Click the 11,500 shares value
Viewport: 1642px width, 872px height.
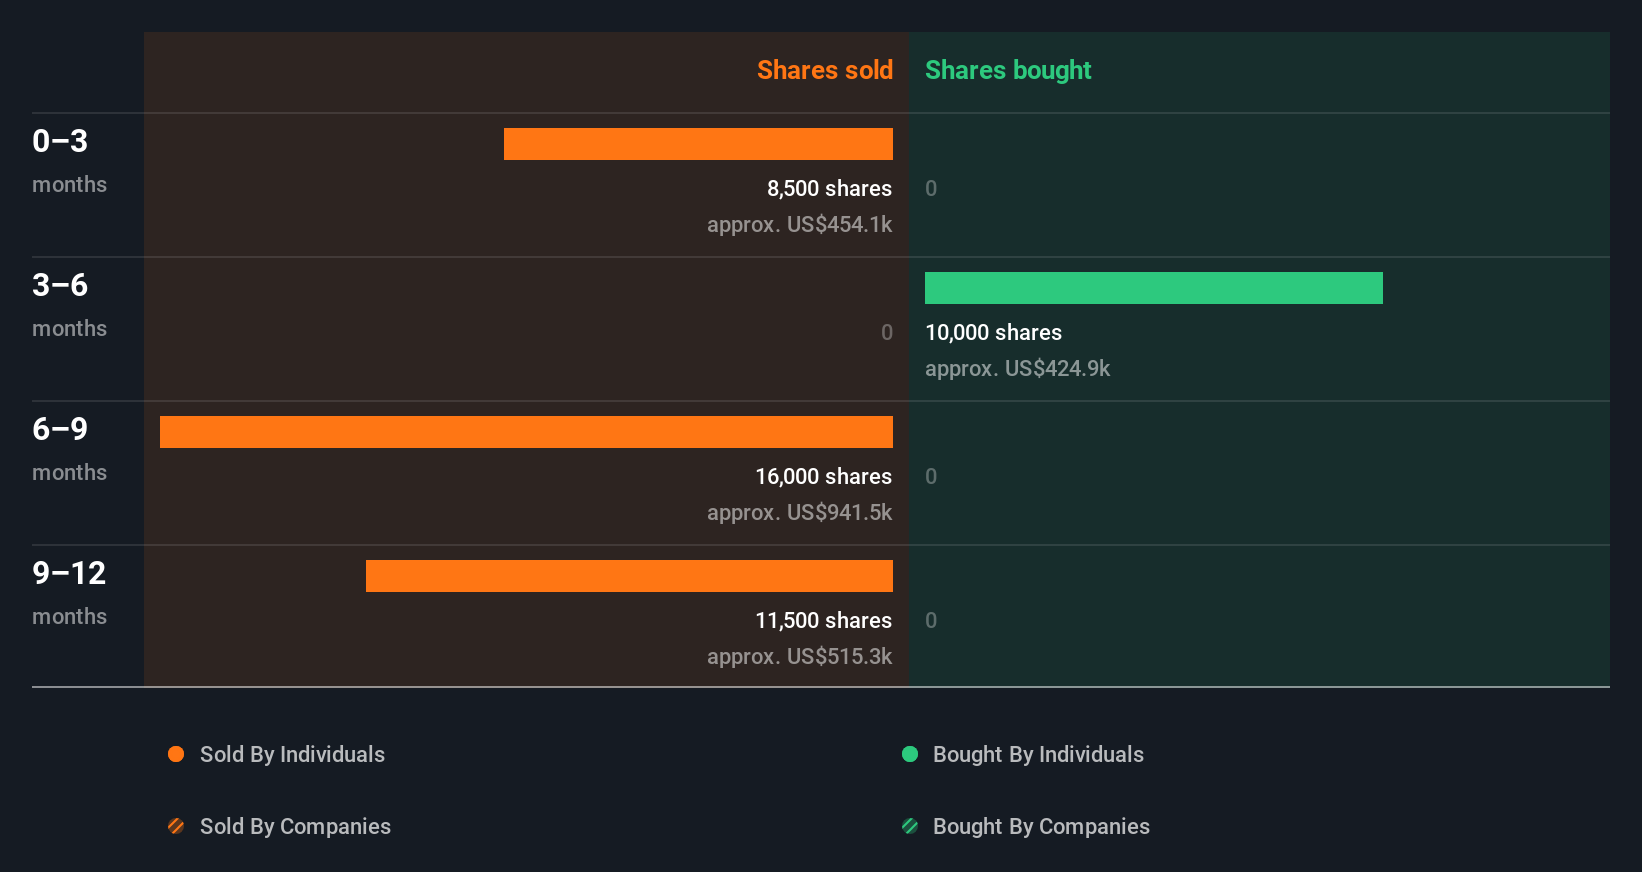pos(823,620)
